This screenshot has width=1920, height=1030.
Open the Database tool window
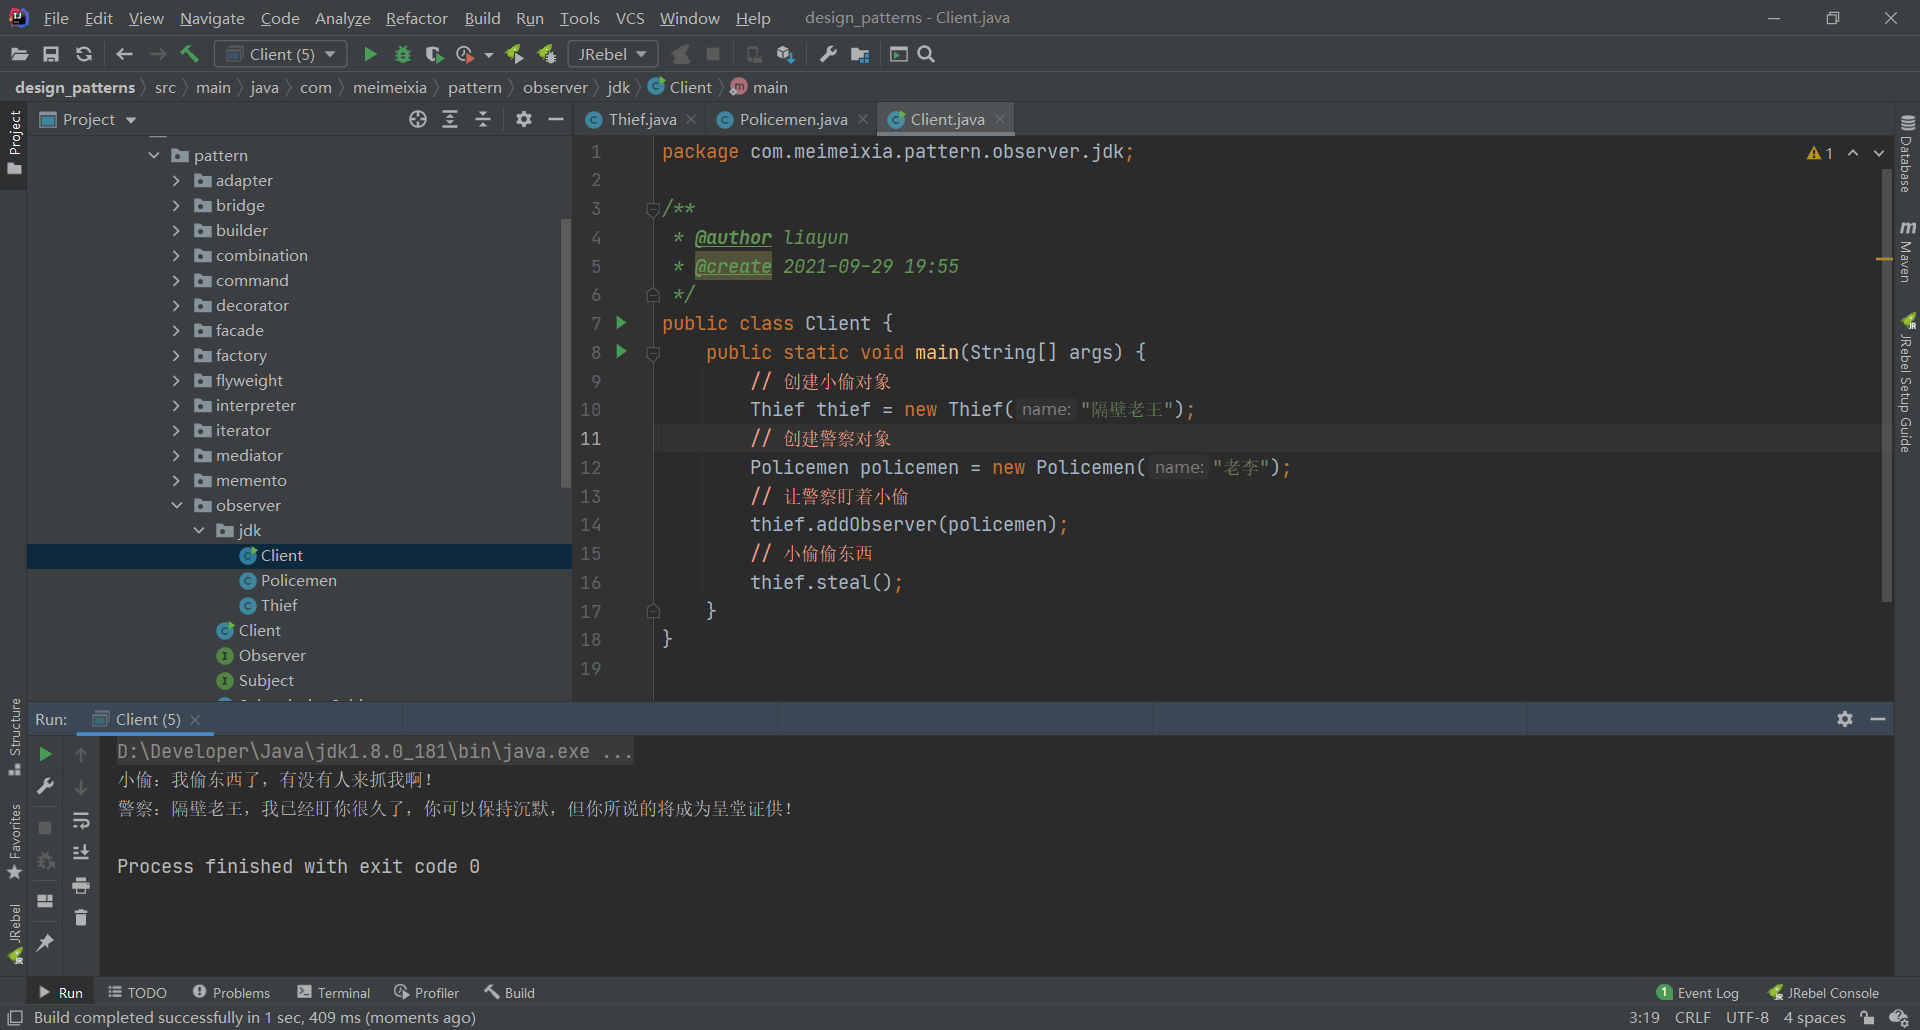click(1907, 153)
